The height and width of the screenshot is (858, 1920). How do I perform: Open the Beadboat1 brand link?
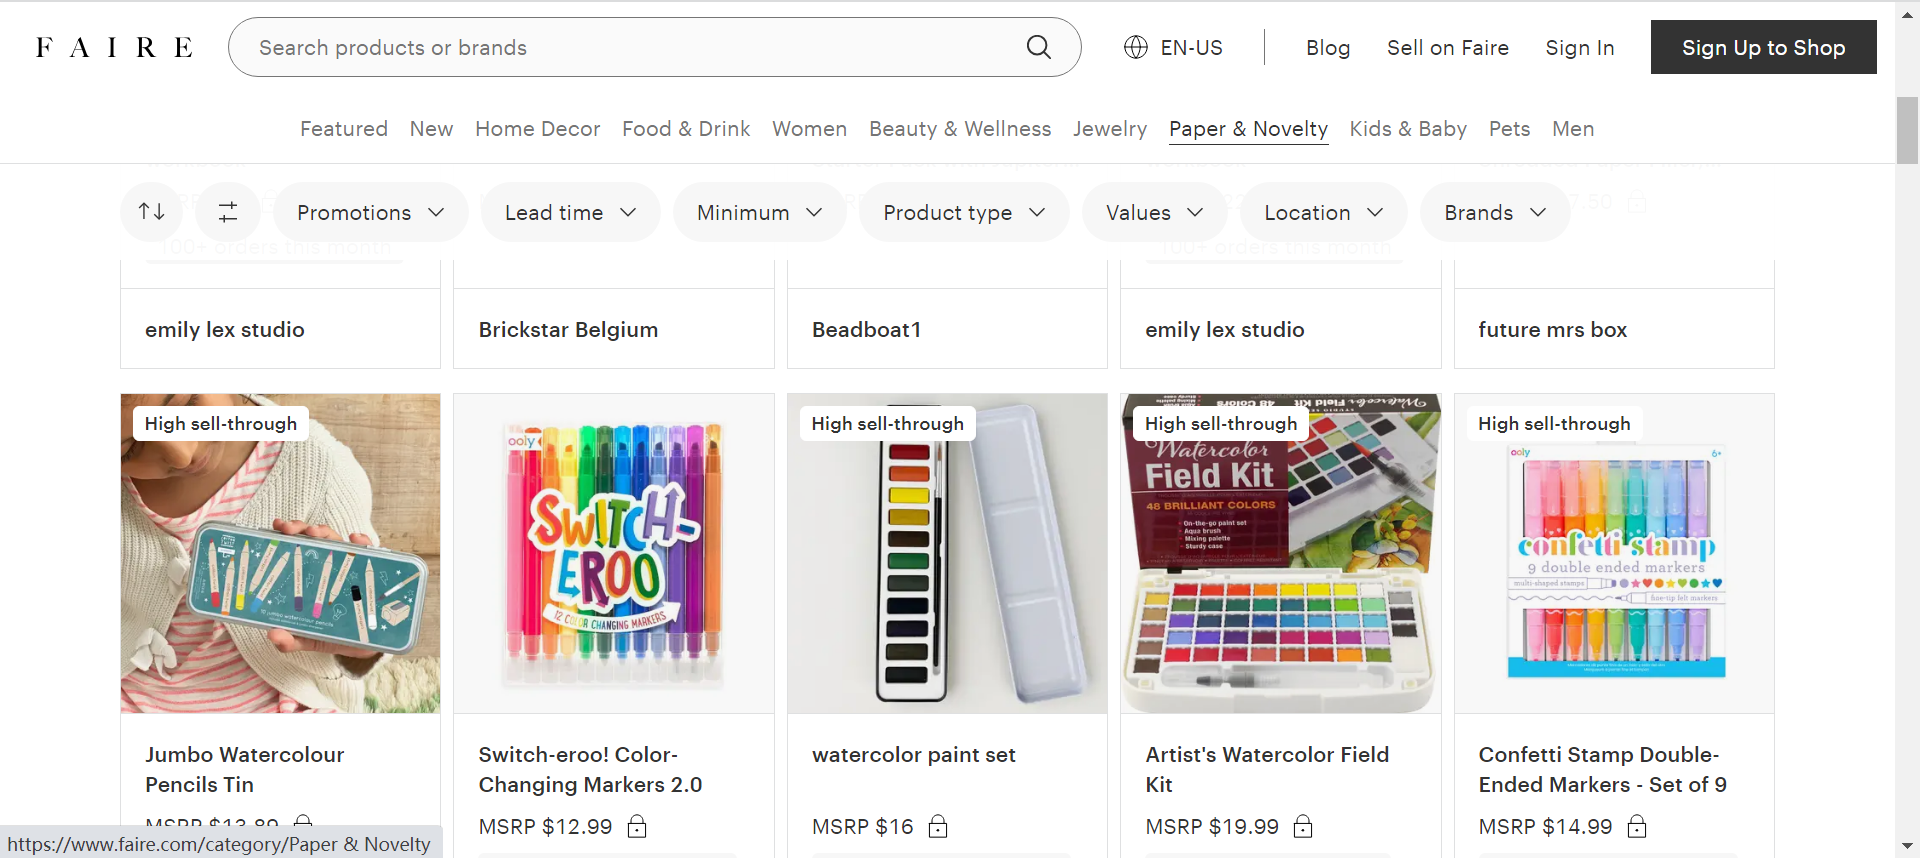point(866,329)
